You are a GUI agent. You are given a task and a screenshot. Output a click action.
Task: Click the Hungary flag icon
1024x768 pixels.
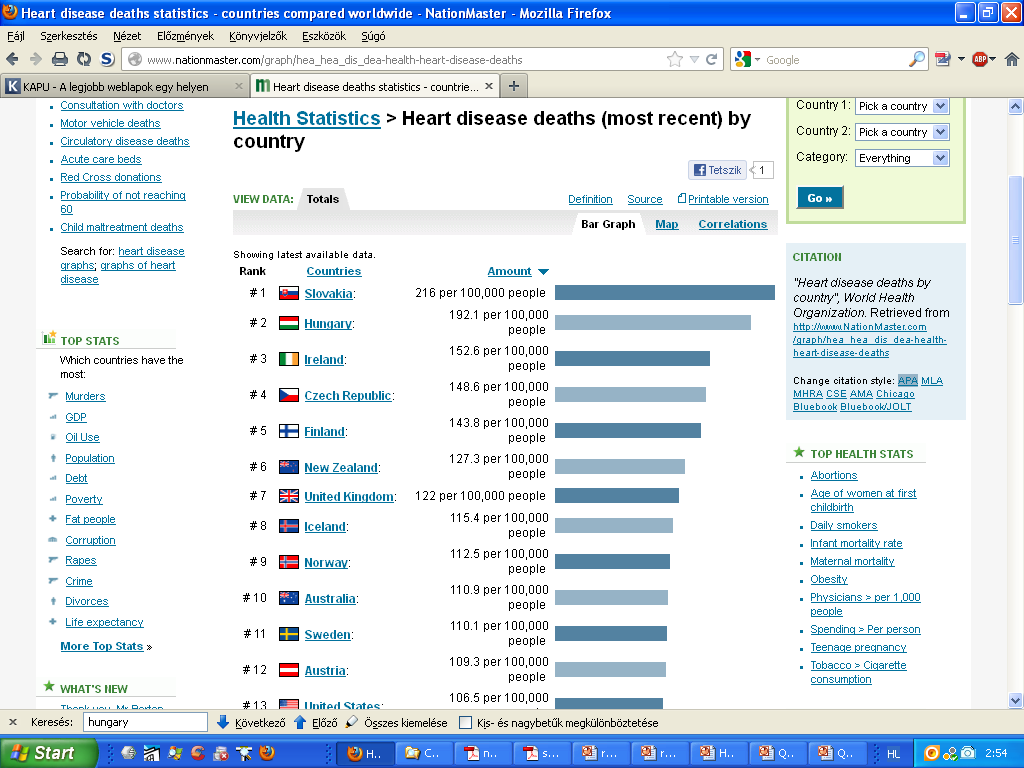(x=289, y=323)
